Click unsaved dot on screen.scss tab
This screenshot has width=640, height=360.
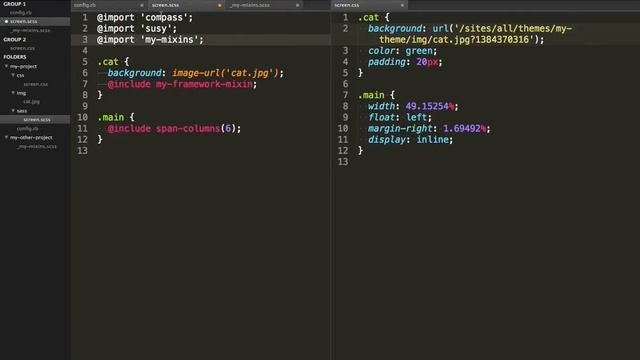(220, 5)
